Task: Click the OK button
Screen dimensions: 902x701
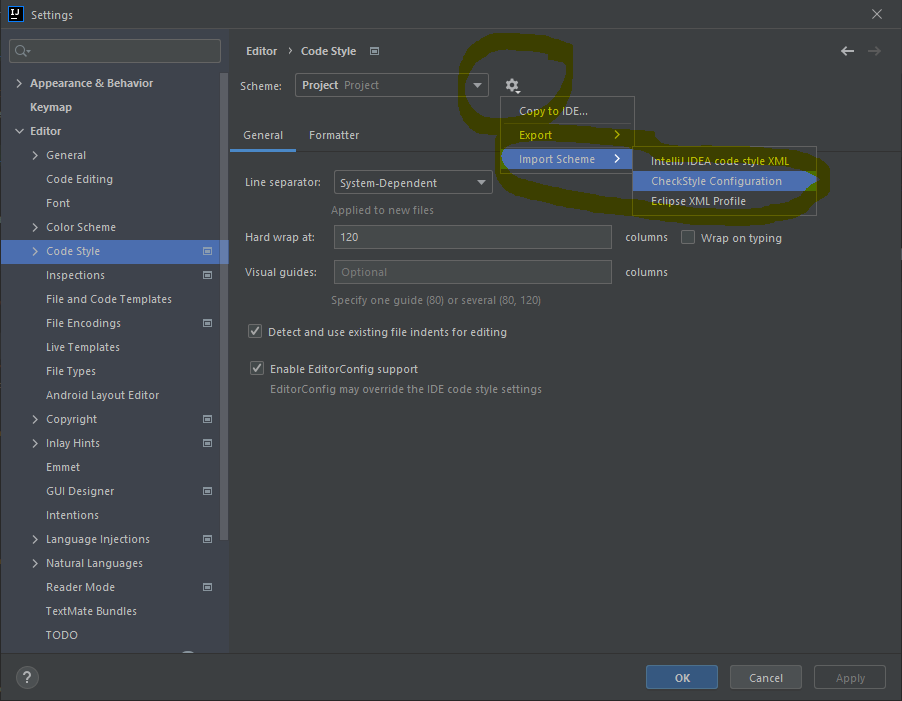Action: pos(682,677)
